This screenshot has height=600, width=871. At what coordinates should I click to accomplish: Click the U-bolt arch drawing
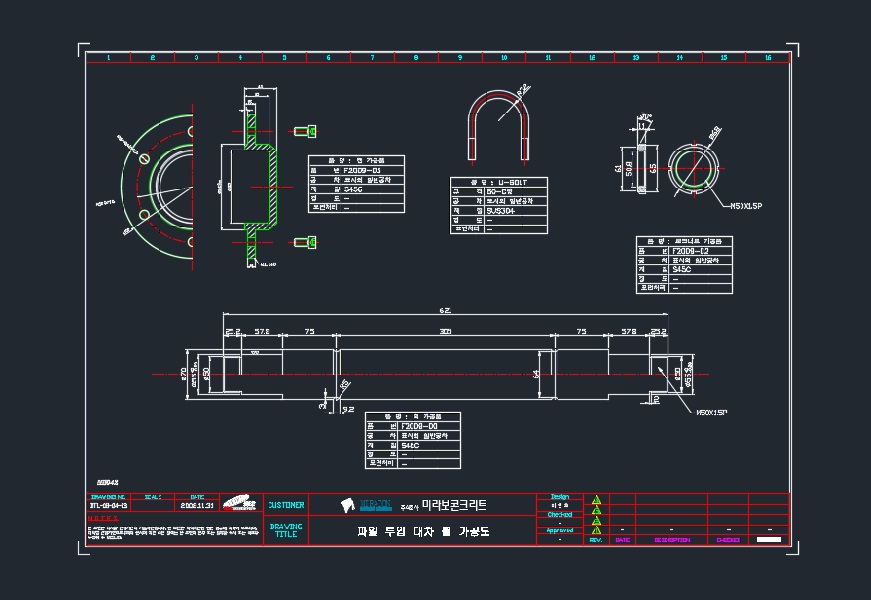coord(498,127)
